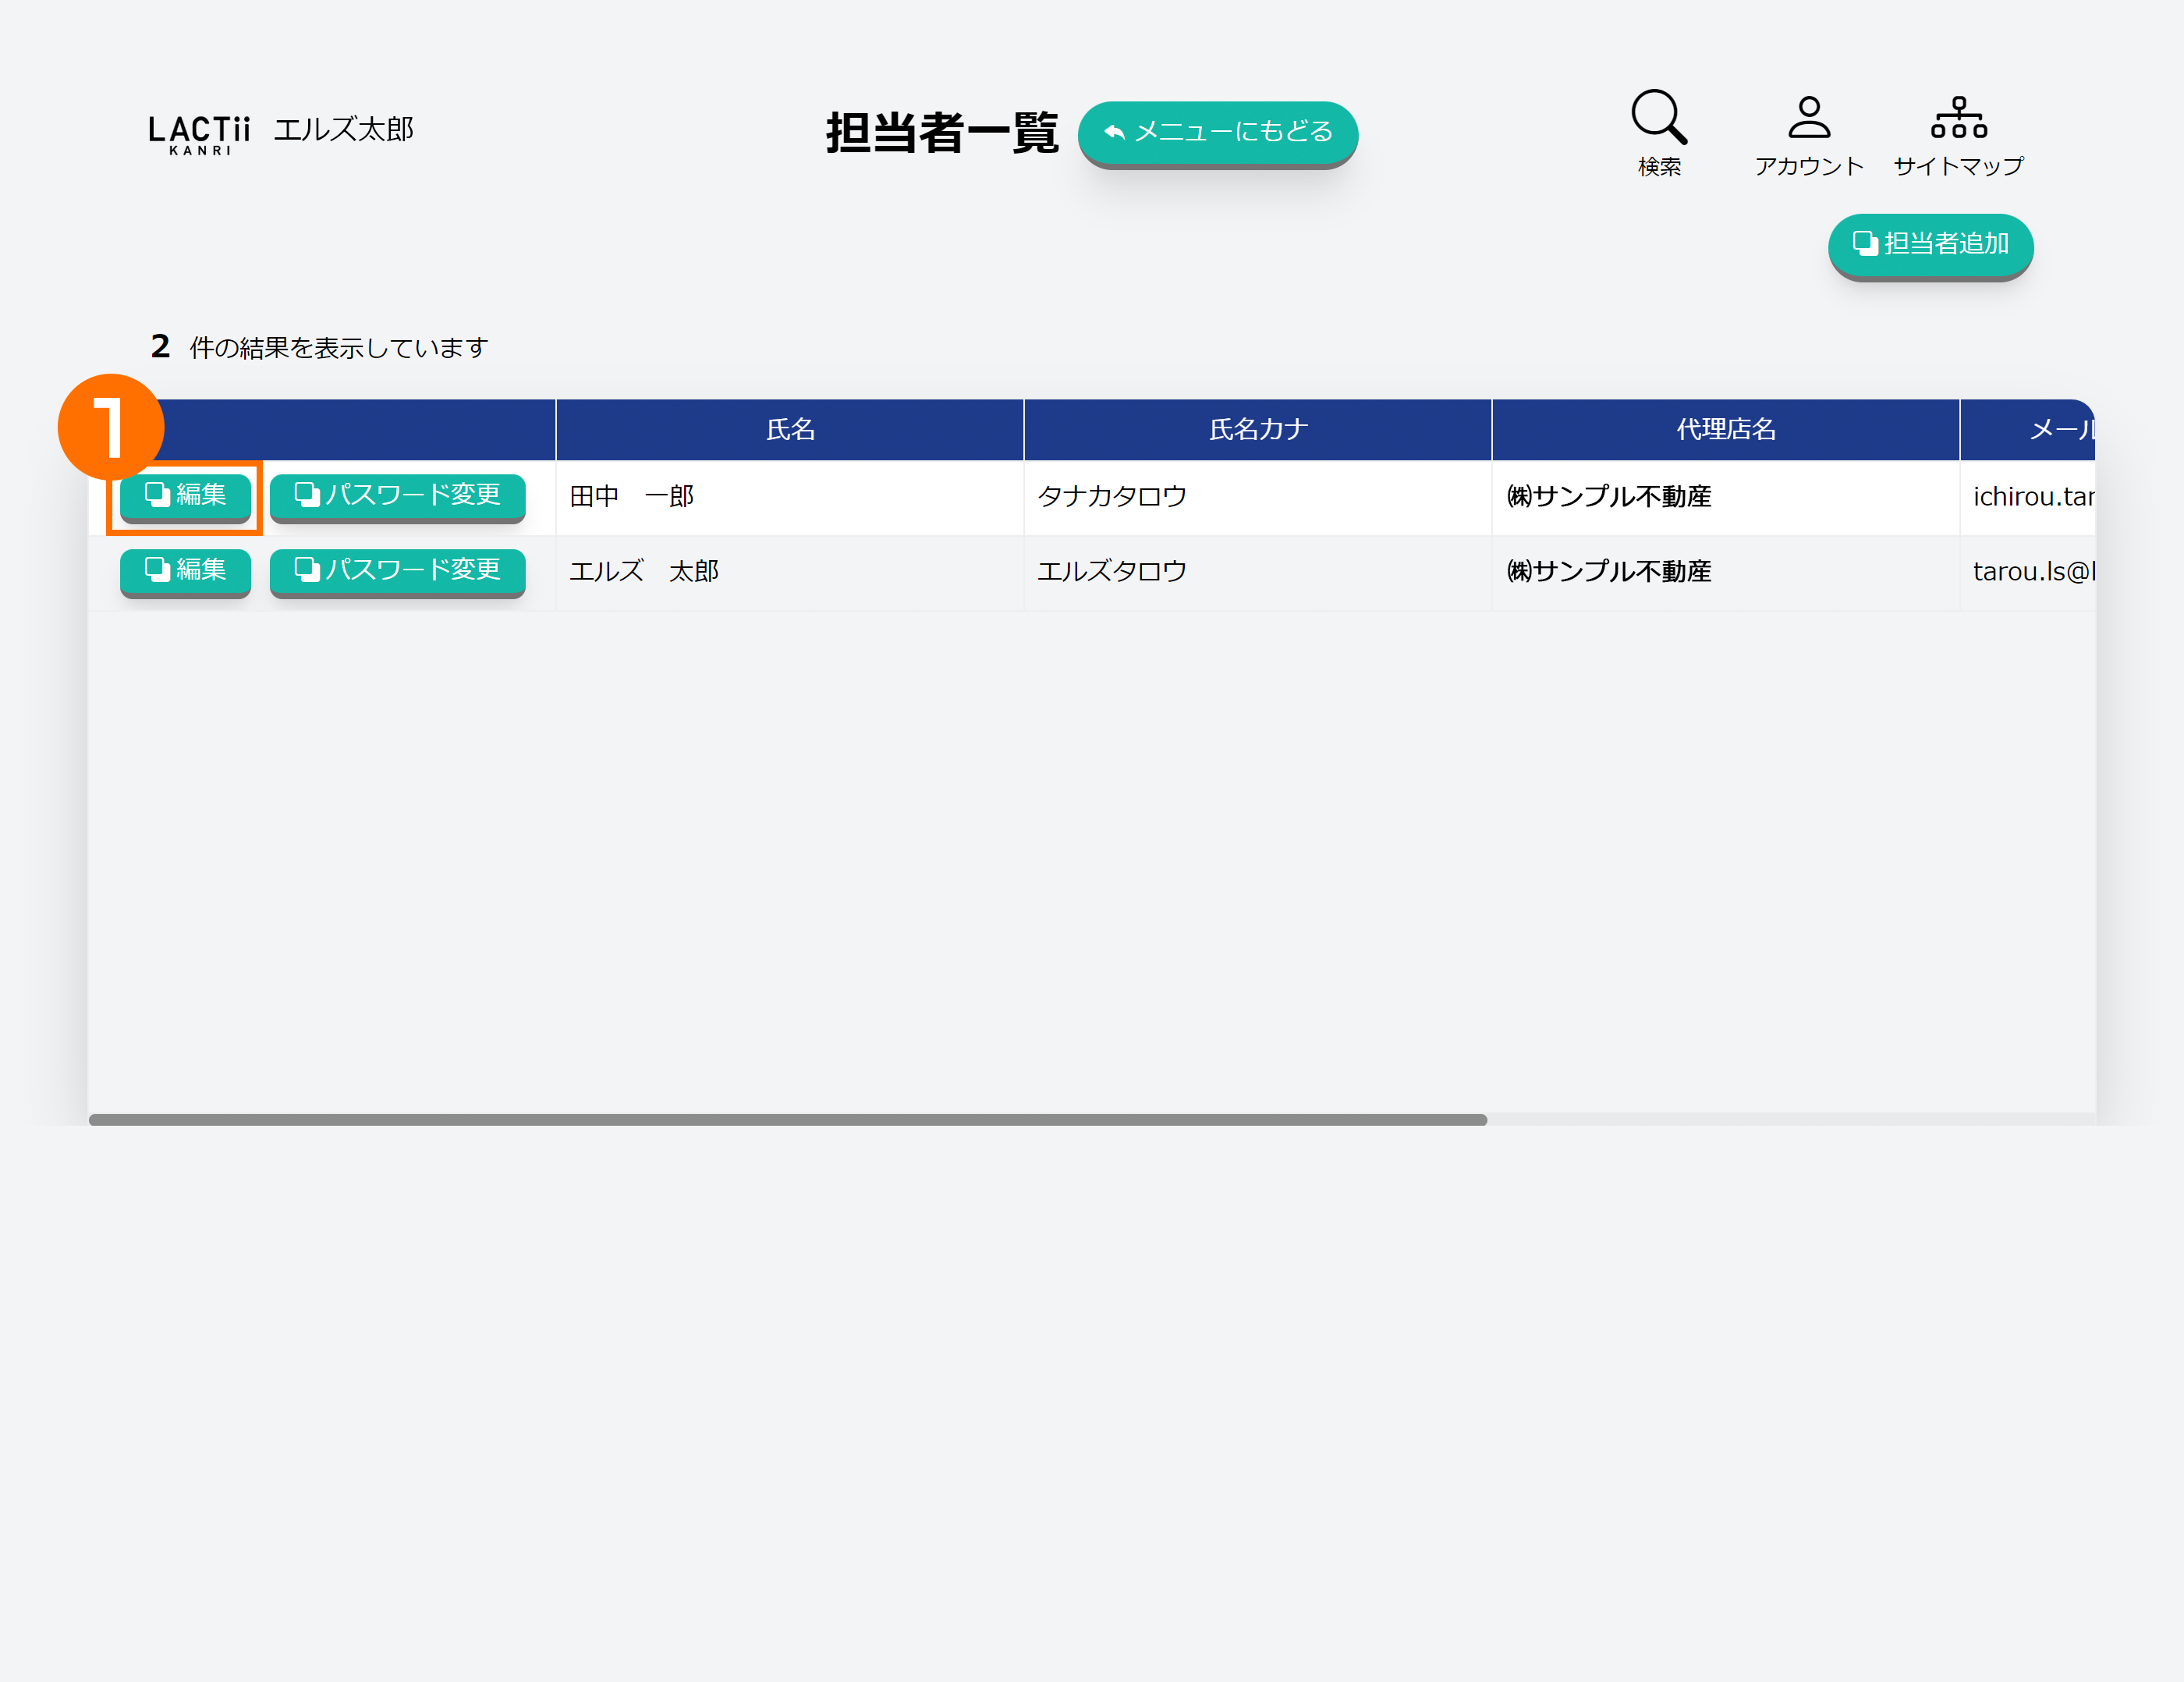Click the 代理店名 column header
The image size is (2184, 1682).
(1725, 430)
